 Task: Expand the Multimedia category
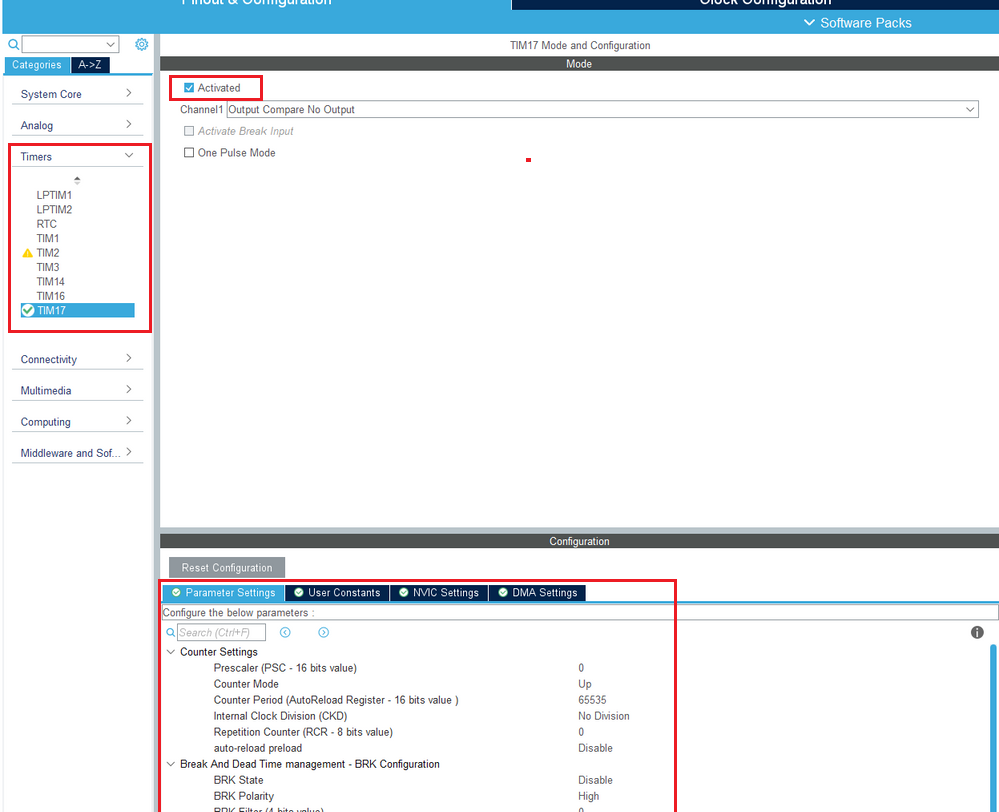(77, 390)
